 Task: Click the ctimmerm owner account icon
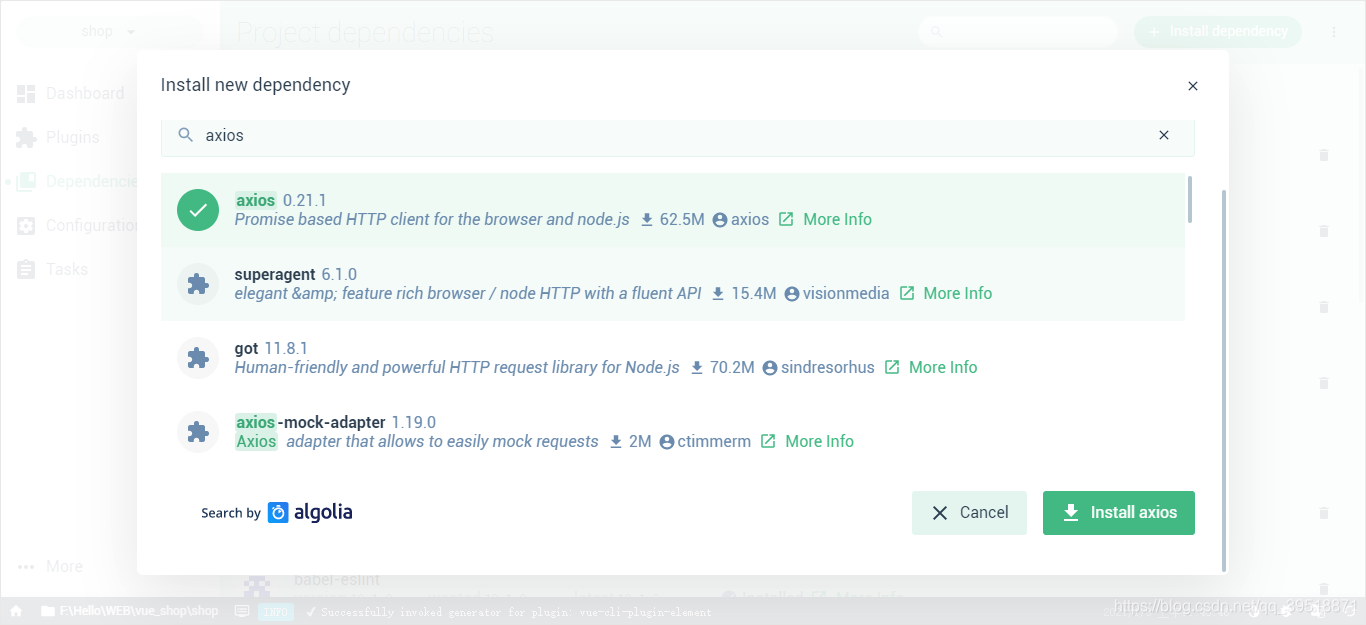click(x=667, y=441)
